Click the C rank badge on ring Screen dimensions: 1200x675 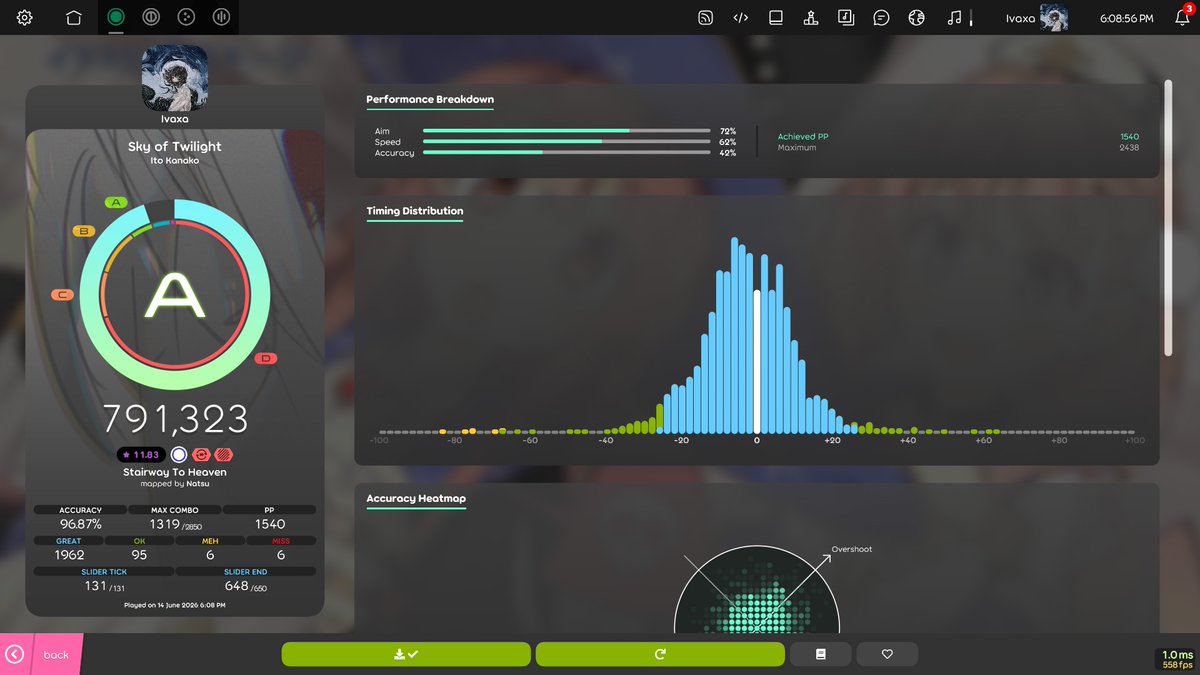[63, 295]
